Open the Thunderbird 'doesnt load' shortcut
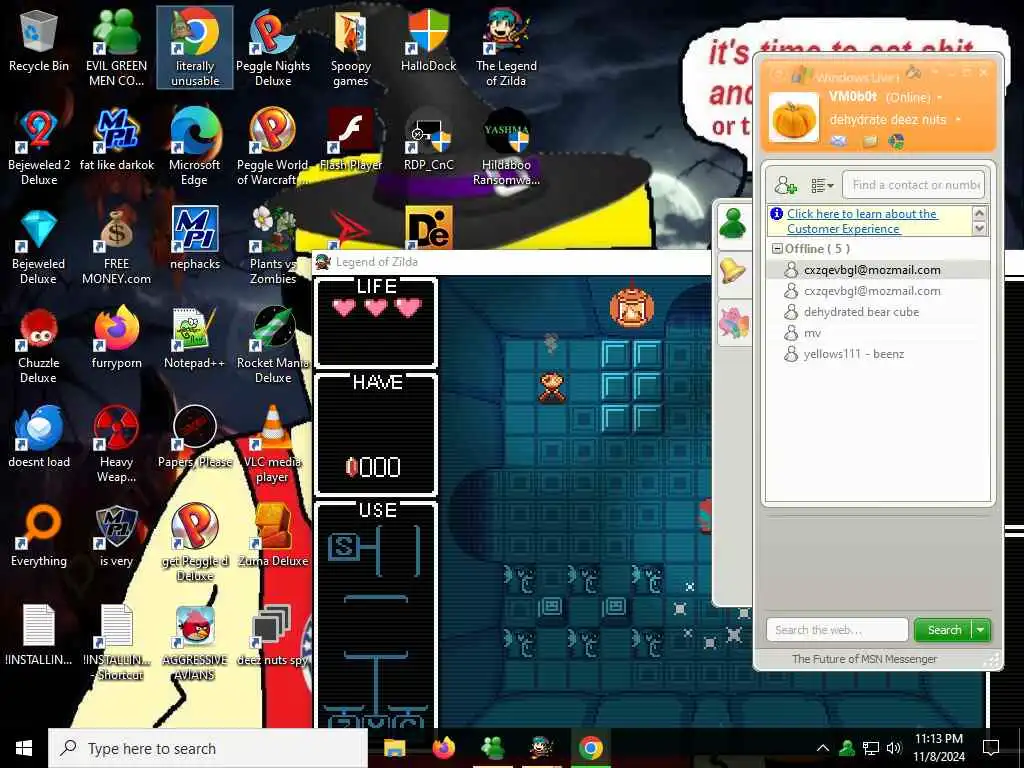Screen dimensions: 1024x768 coord(39,438)
